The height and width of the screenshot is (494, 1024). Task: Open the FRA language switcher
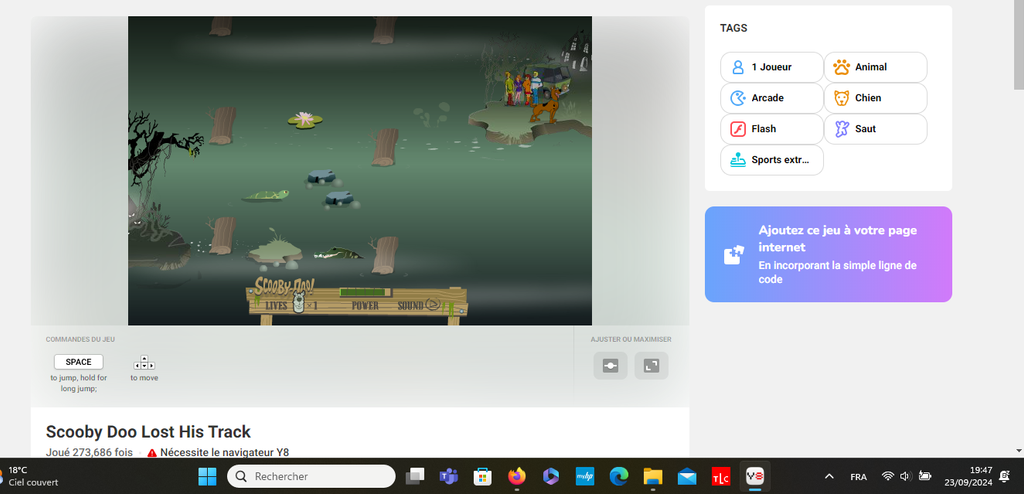click(858, 476)
